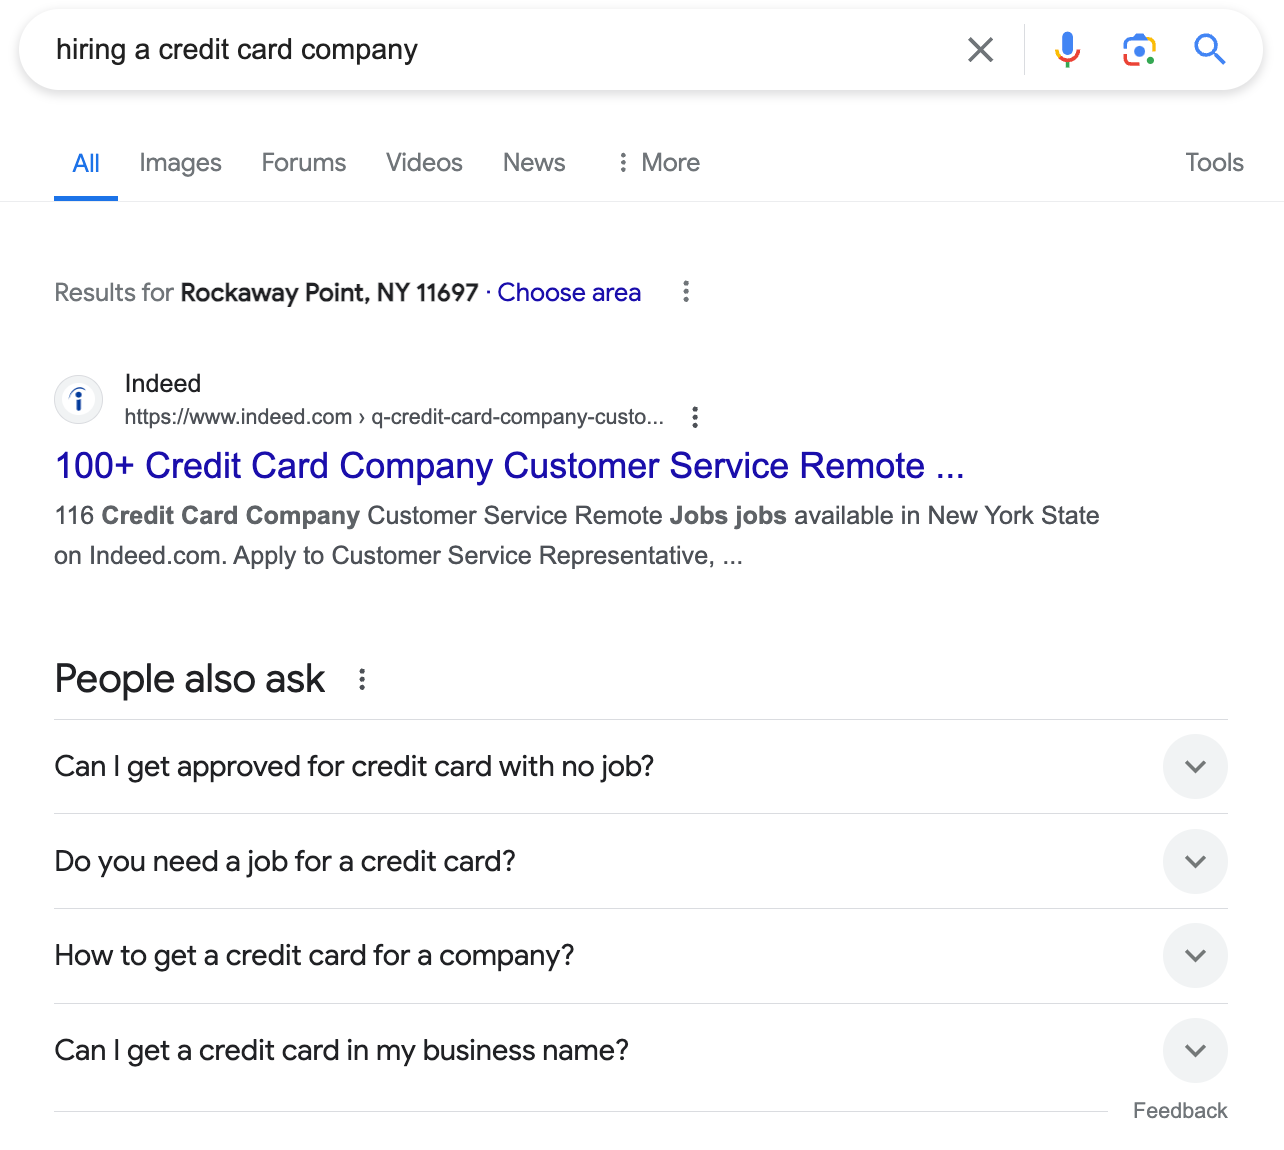Expand 'Can I get approved for credit card with no job?'

pos(1195,766)
